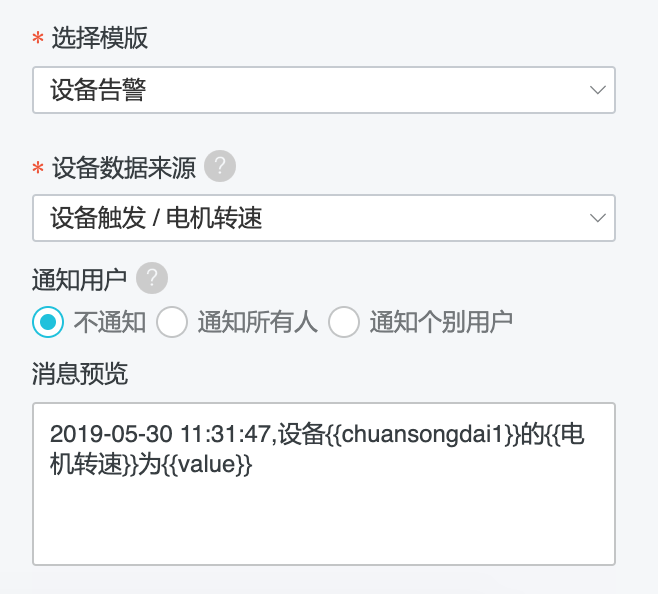Click the timestamp text in message preview
658x594 pixels.
click(161, 434)
